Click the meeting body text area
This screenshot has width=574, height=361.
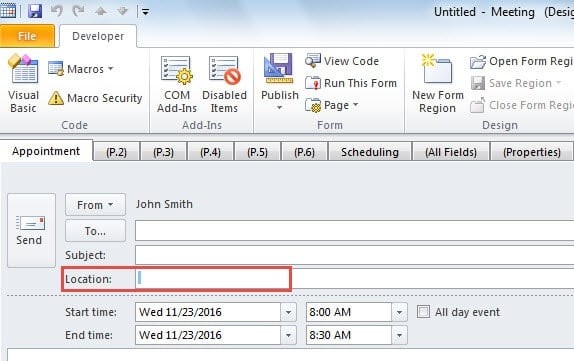290,355
